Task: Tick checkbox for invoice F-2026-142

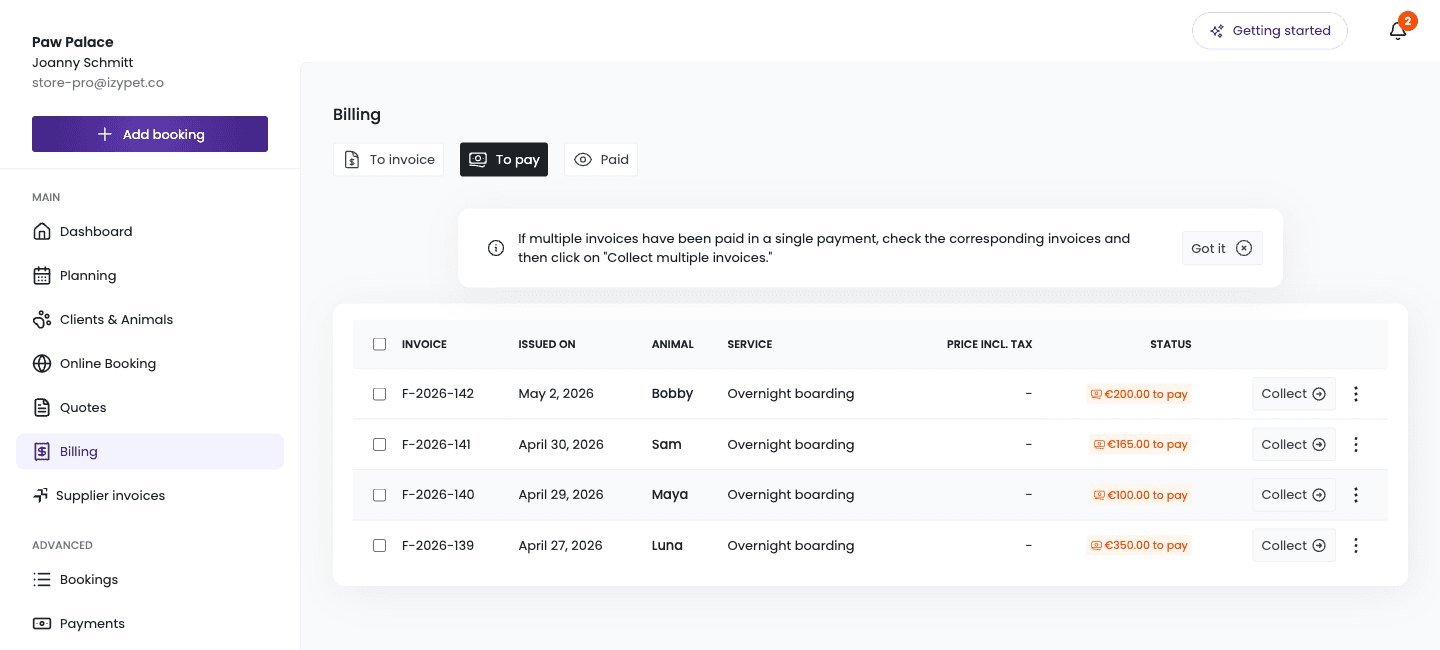Action: coord(379,394)
